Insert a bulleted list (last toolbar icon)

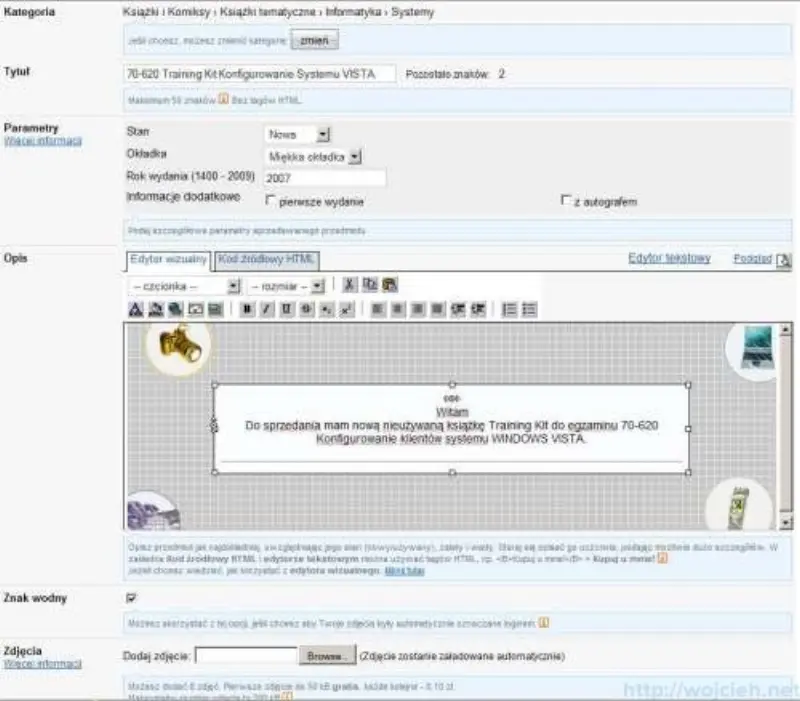point(529,310)
